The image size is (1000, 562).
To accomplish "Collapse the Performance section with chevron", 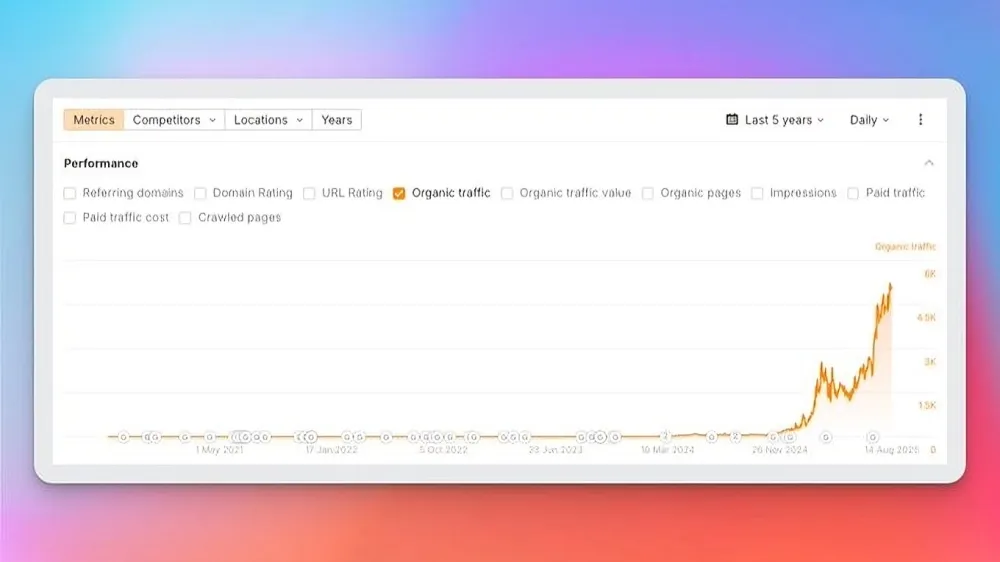I will tap(929, 163).
